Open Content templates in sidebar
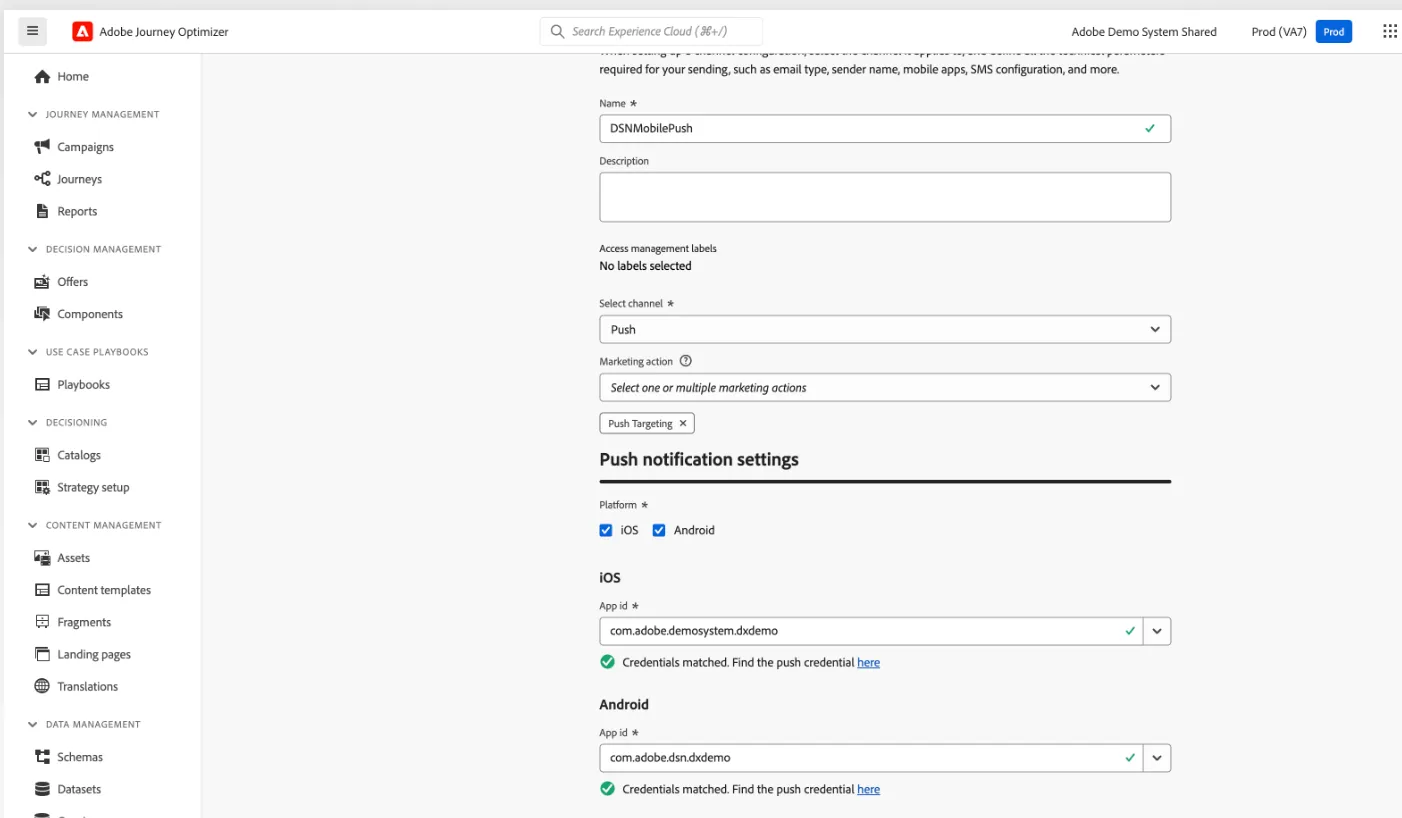Screen dimensions: 1402x818 coord(104,590)
